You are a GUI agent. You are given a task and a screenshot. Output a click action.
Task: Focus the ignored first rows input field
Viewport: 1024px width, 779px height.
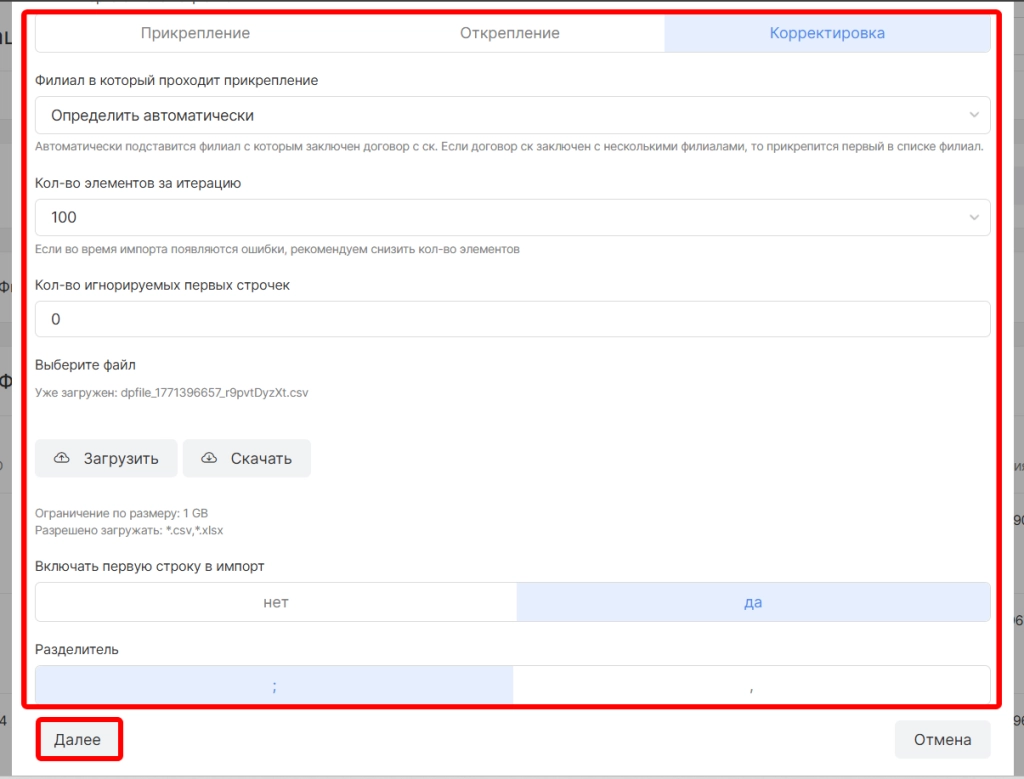pos(512,319)
